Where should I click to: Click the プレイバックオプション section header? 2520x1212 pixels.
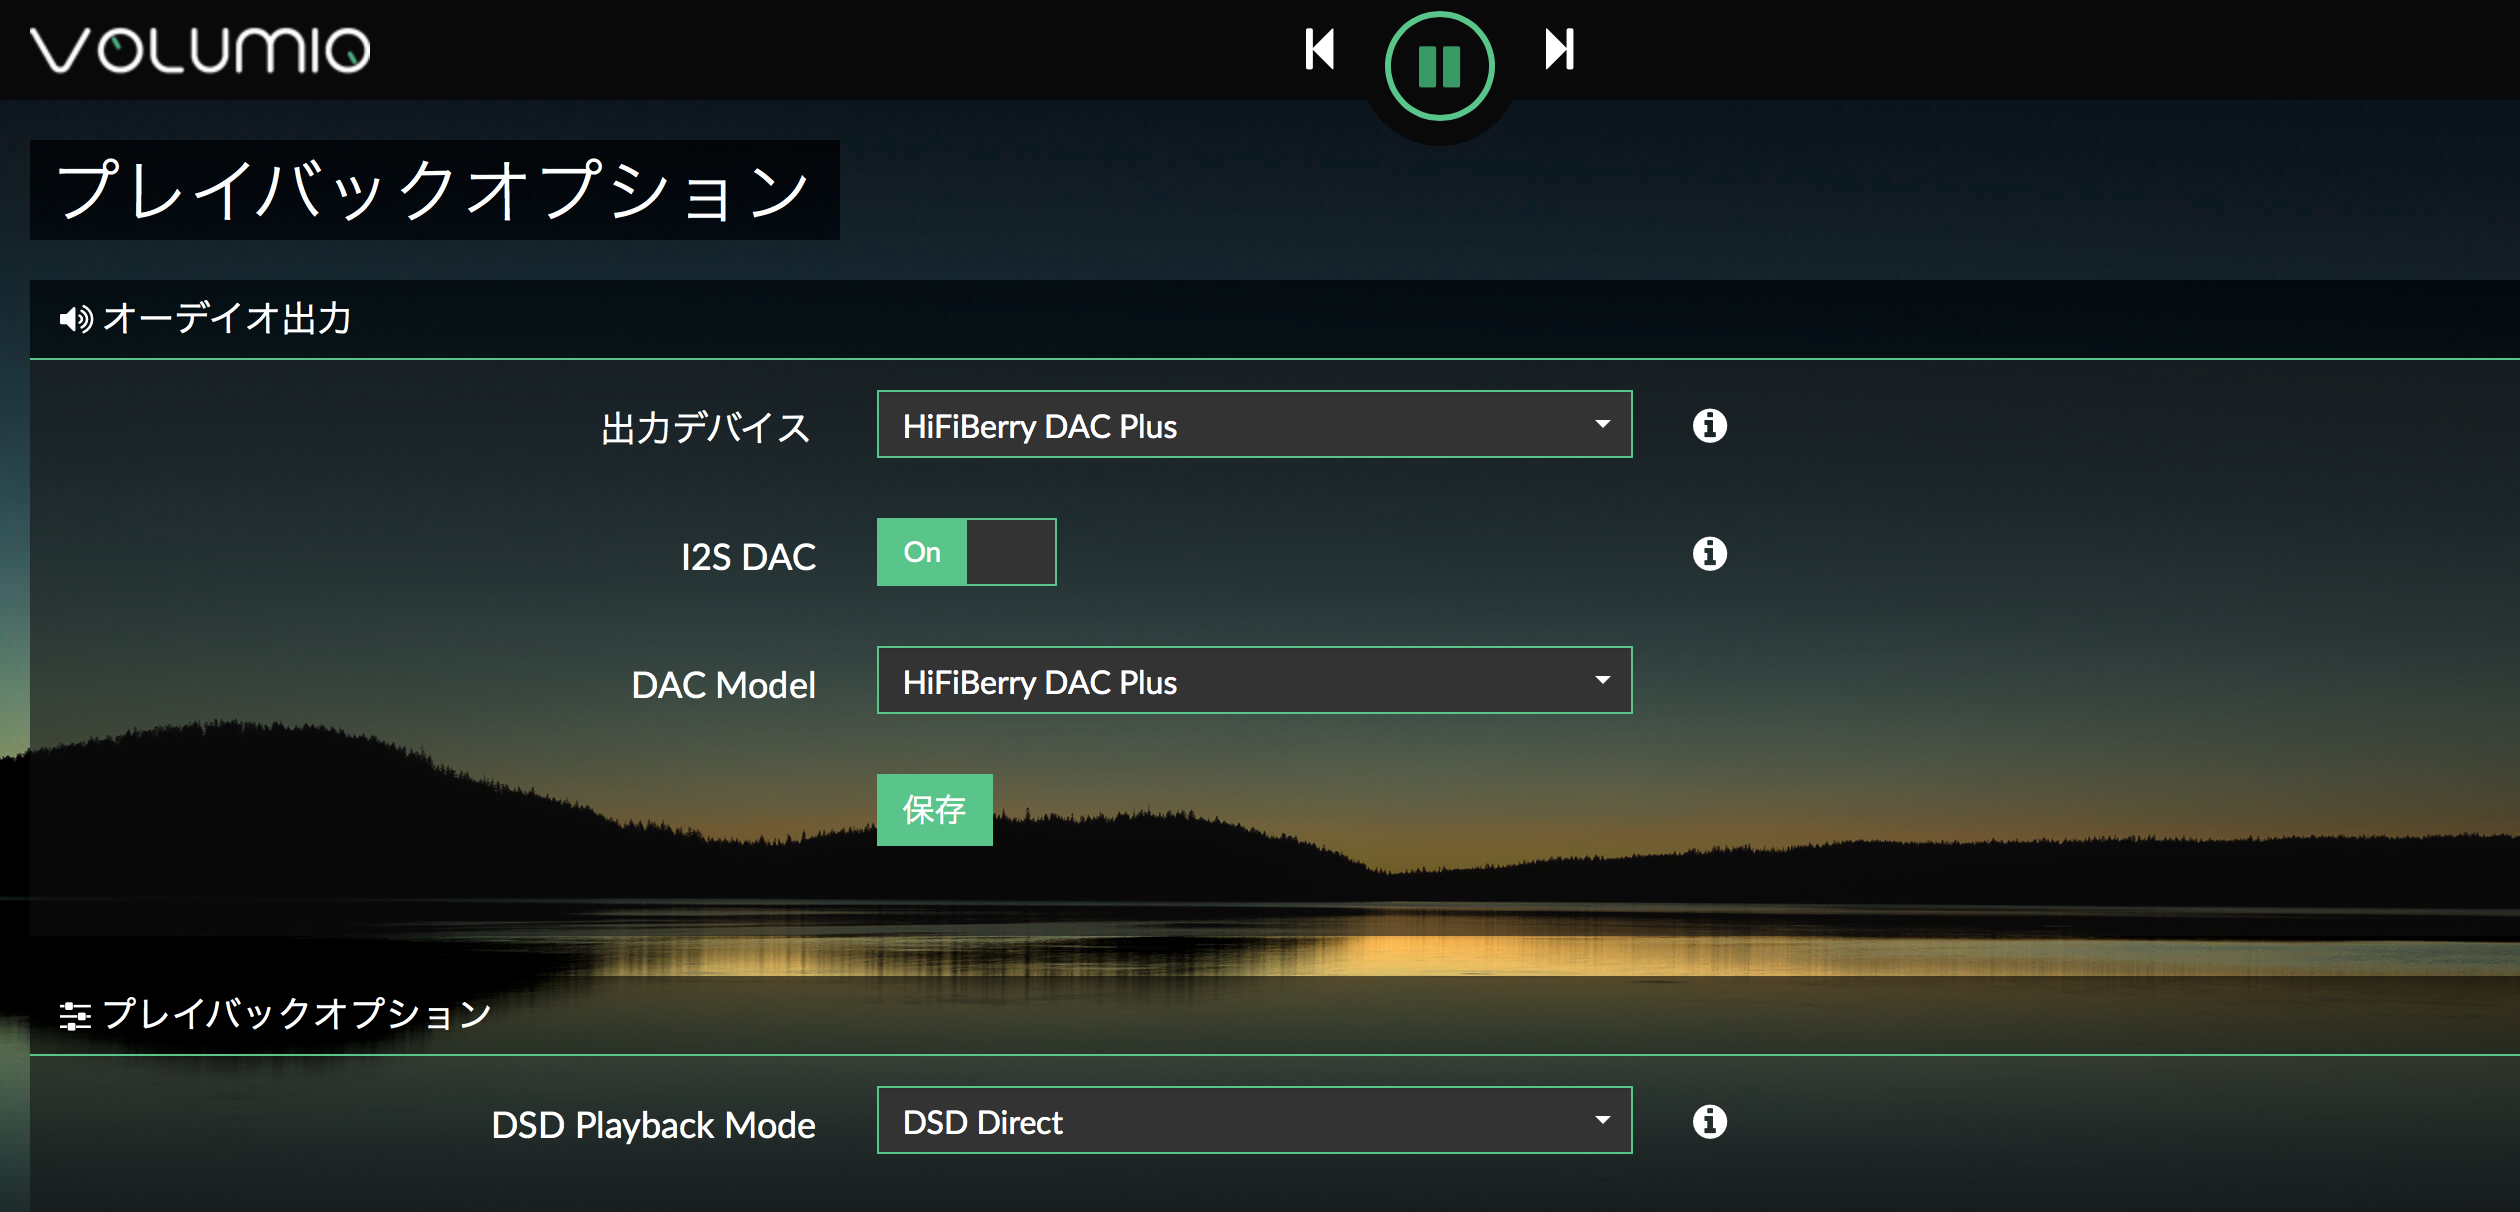pos(297,1015)
